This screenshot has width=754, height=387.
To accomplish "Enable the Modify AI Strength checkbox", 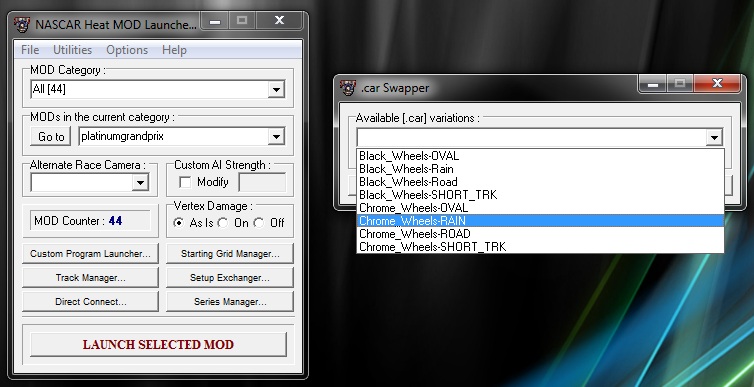I will 185,182.
